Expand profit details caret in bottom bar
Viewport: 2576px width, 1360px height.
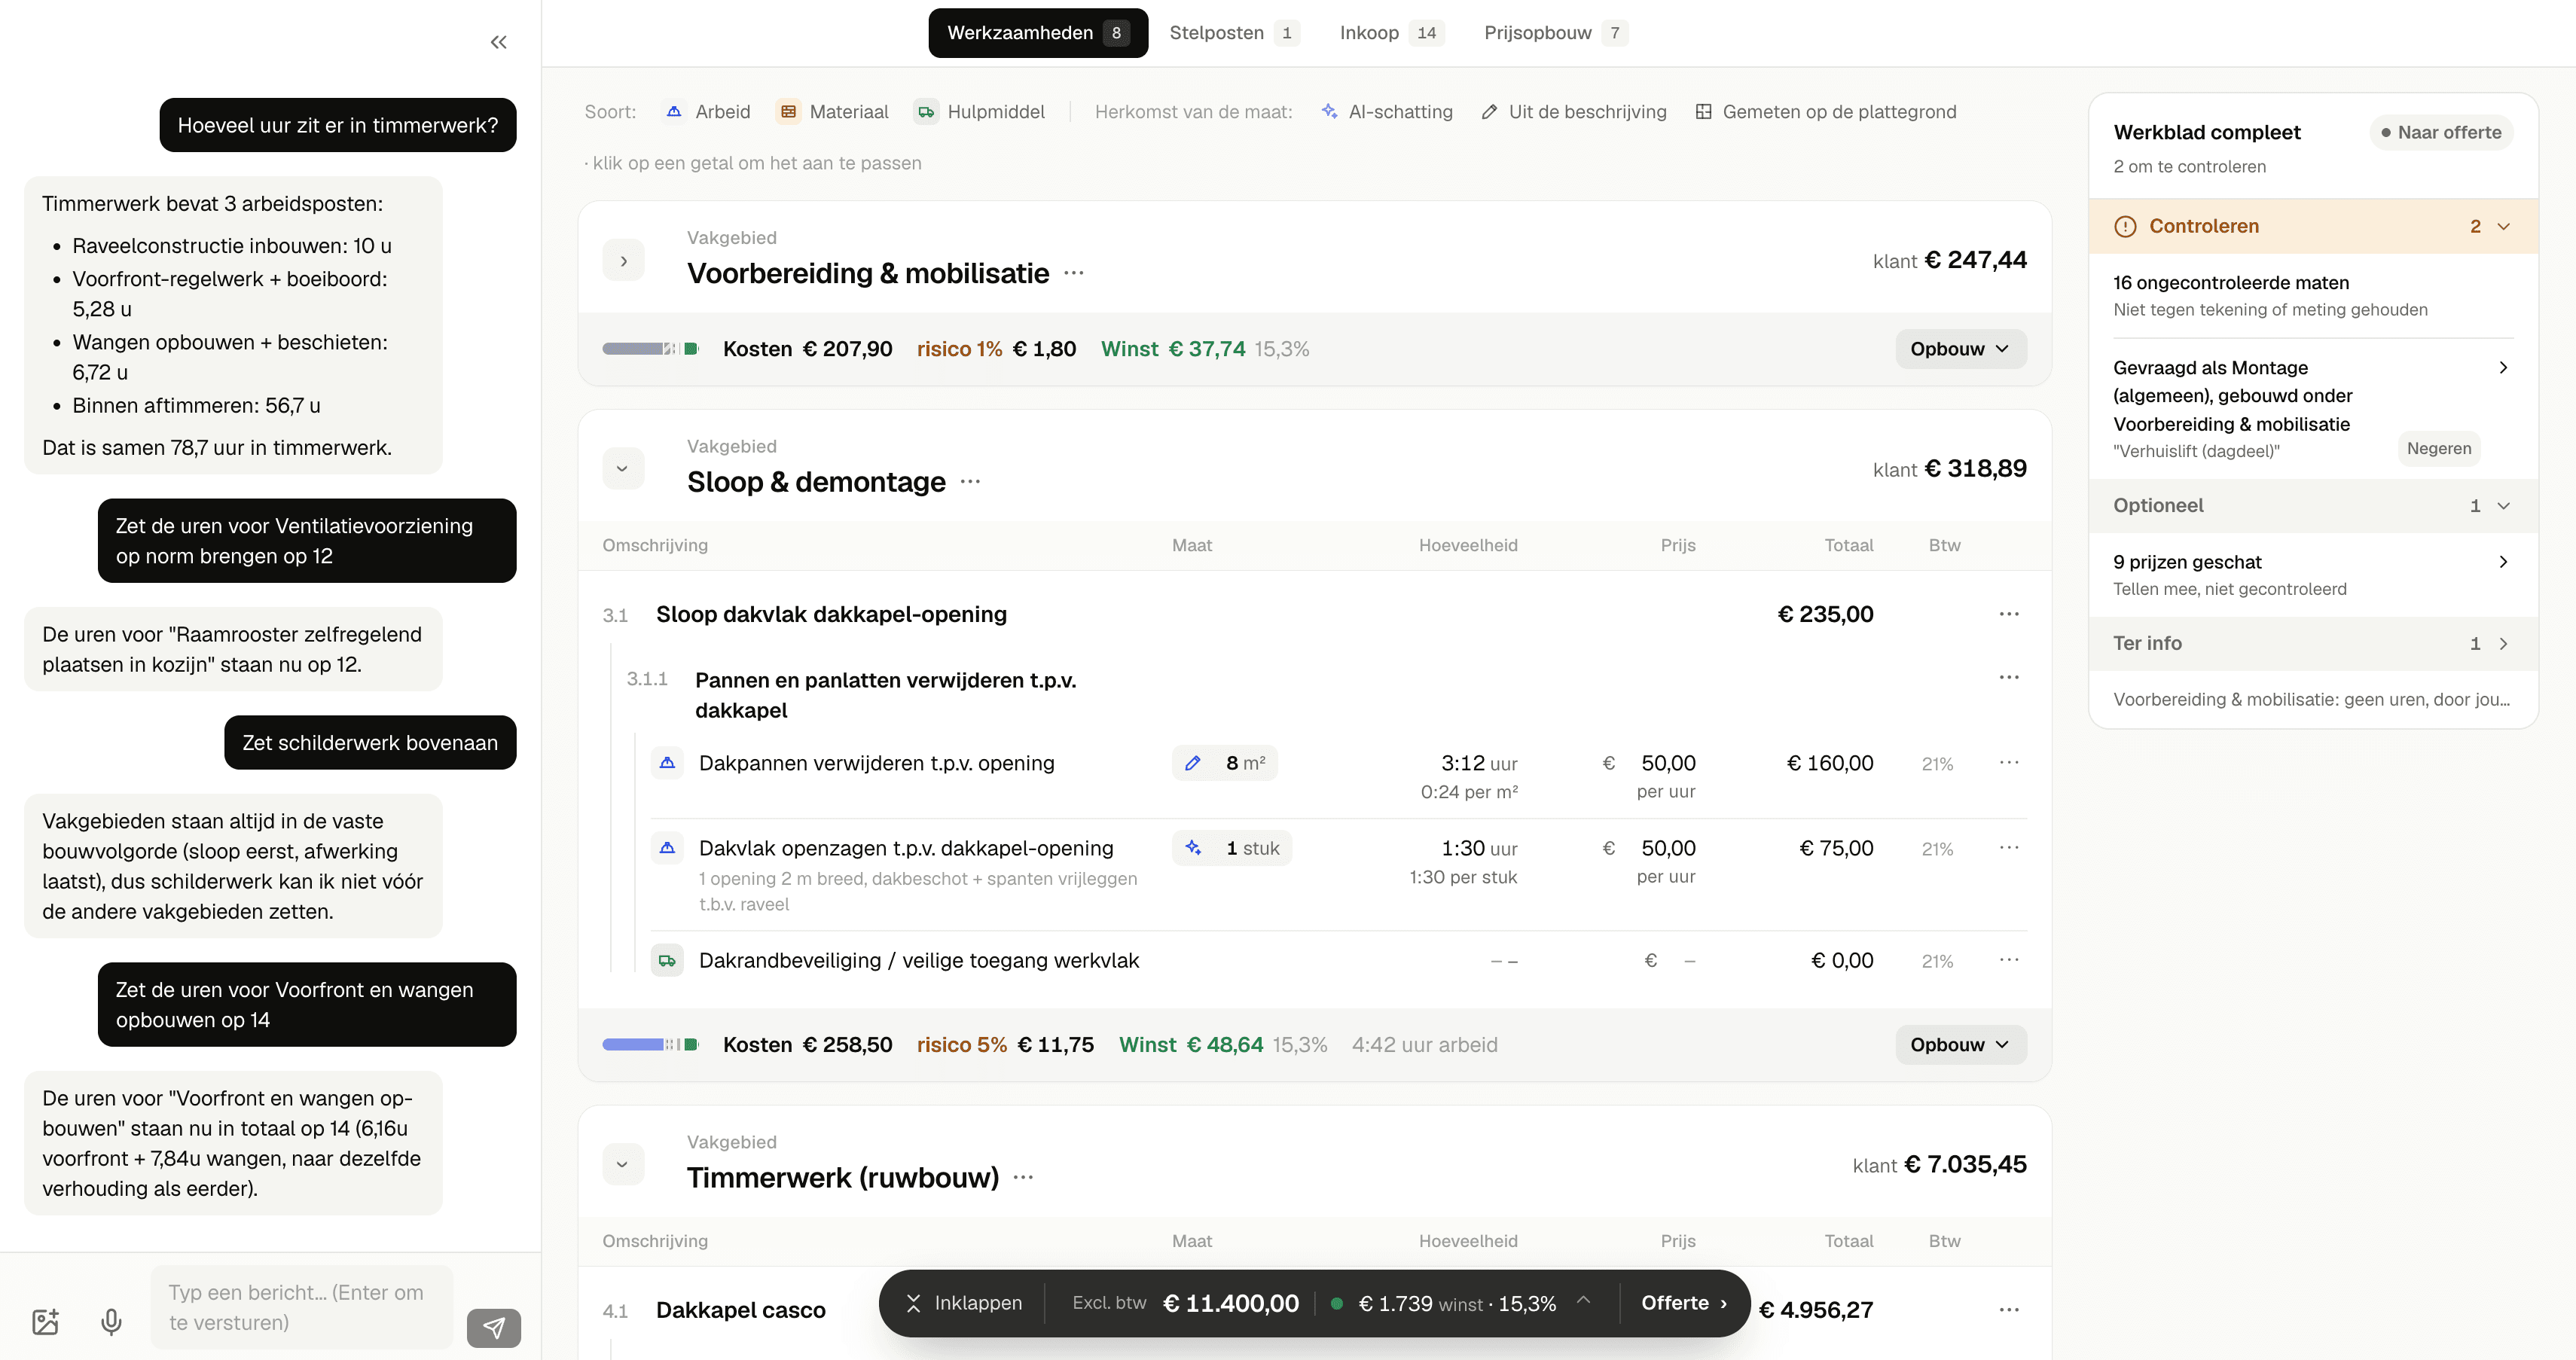[1583, 1301]
